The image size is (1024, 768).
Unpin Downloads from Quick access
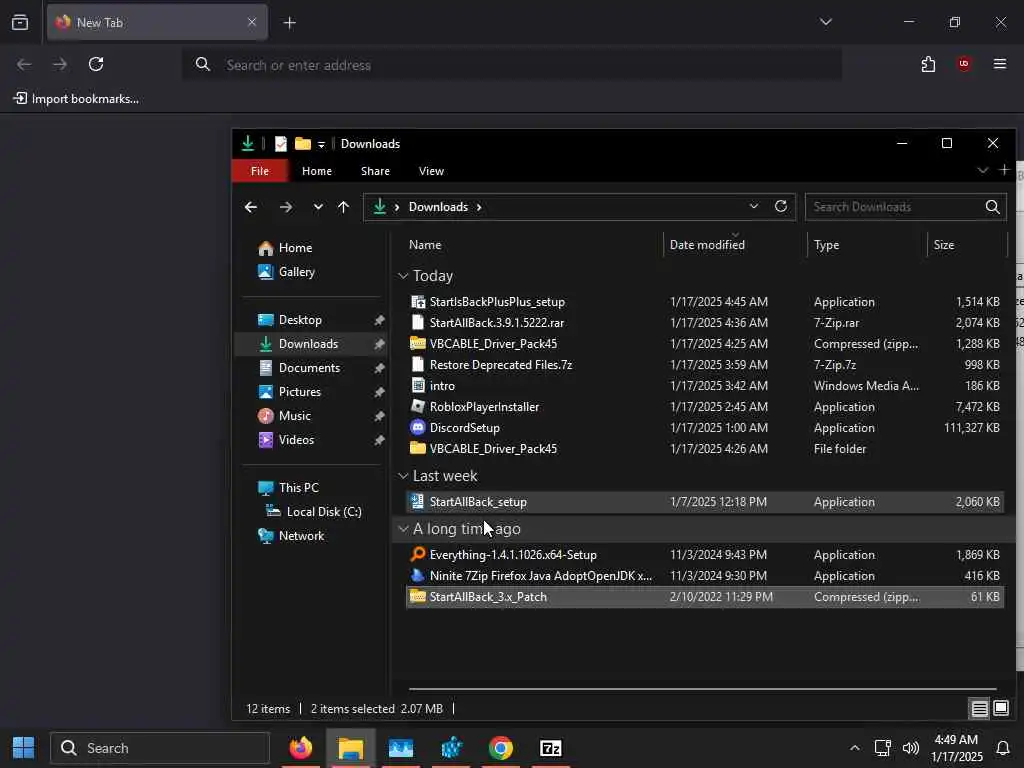click(379, 344)
